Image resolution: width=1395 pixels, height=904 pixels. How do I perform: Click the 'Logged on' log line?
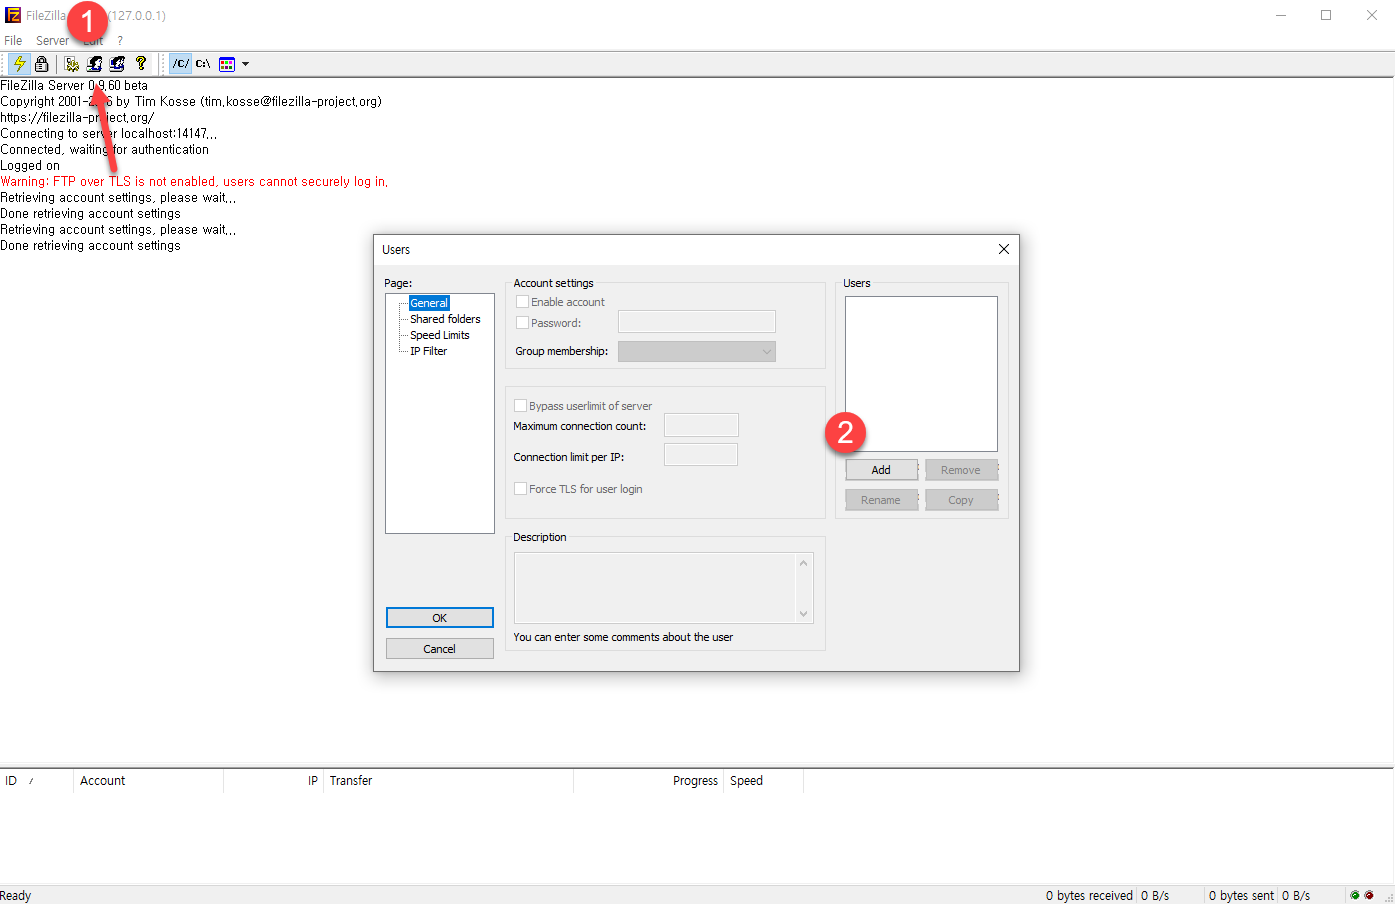coord(30,166)
